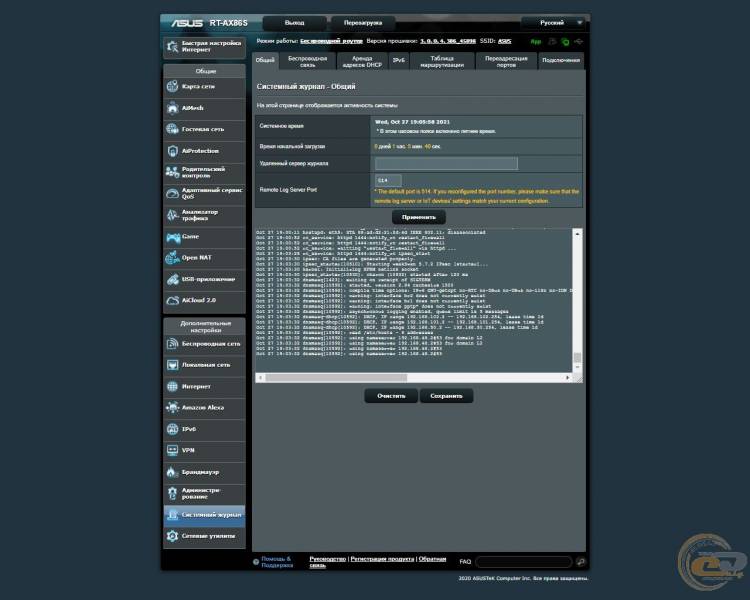The height and width of the screenshot is (600, 750).
Task: Open Quick Internet Setup wizard icon
Action: (x=172, y=46)
